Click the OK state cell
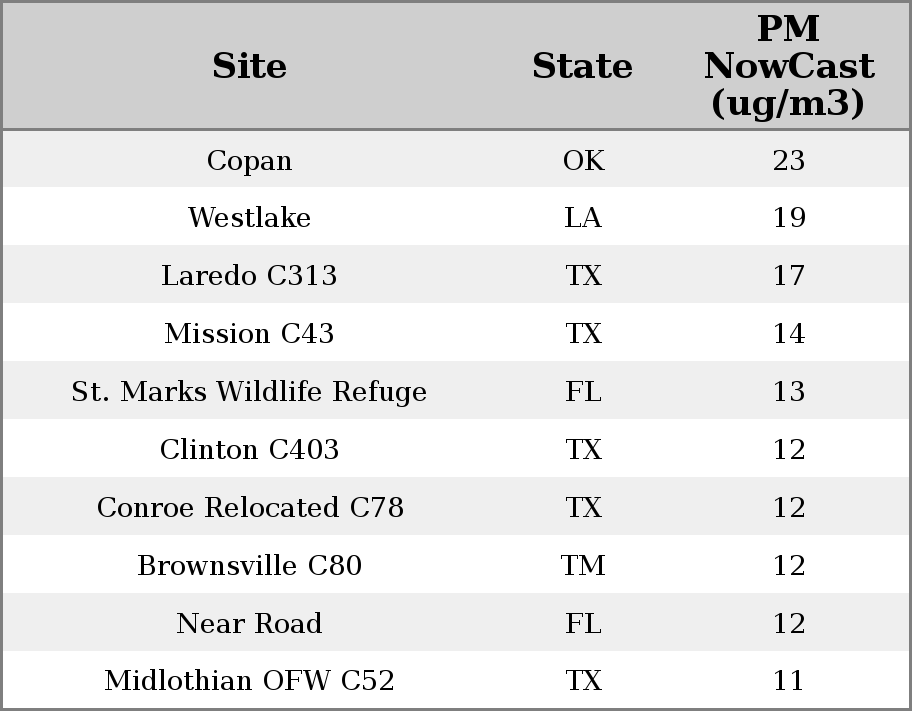Viewport: 912px width, 711px height. click(x=583, y=160)
